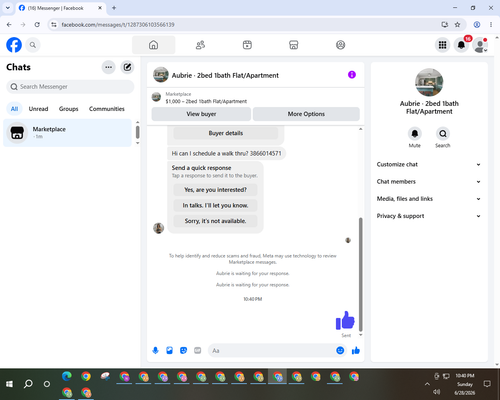Open Windows taskbar search icon
The width and height of the screenshot is (500, 400).
(28, 384)
